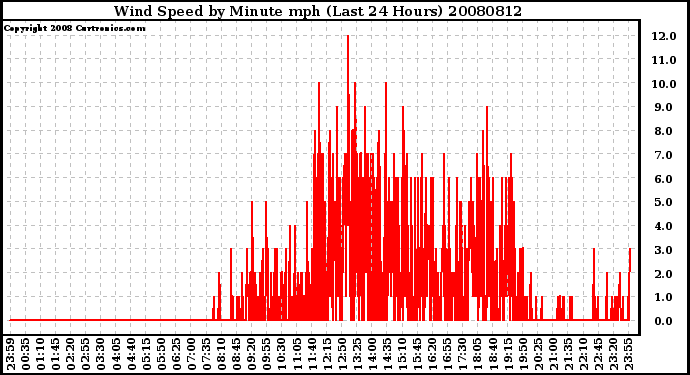Click the 13:25 time label
The height and width of the screenshot is (375, 690).
(356, 355)
